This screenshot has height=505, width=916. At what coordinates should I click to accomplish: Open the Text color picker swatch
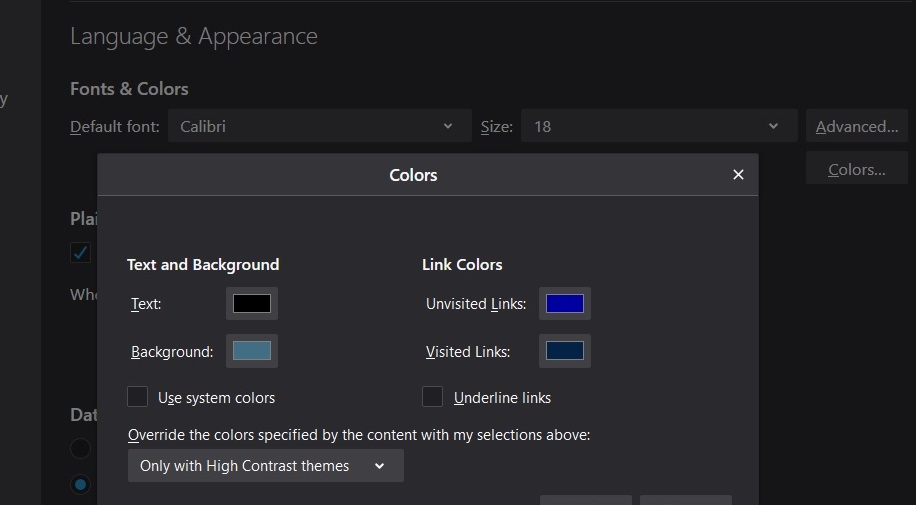pyautogui.click(x=252, y=303)
